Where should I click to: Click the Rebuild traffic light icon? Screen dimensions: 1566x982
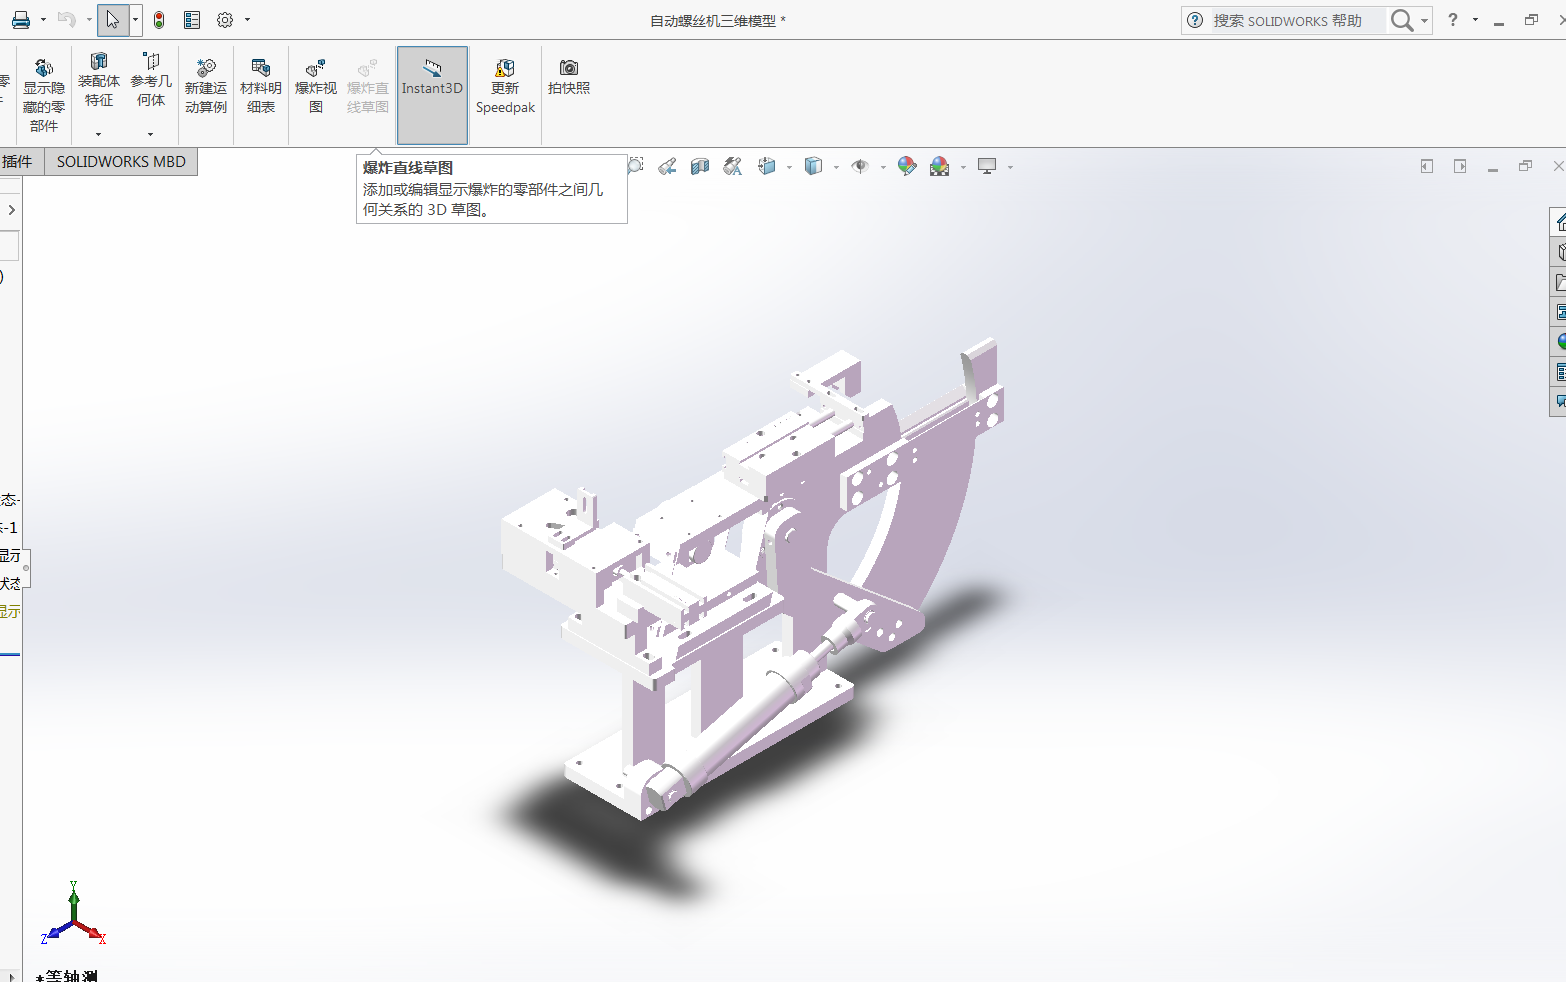(x=159, y=20)
